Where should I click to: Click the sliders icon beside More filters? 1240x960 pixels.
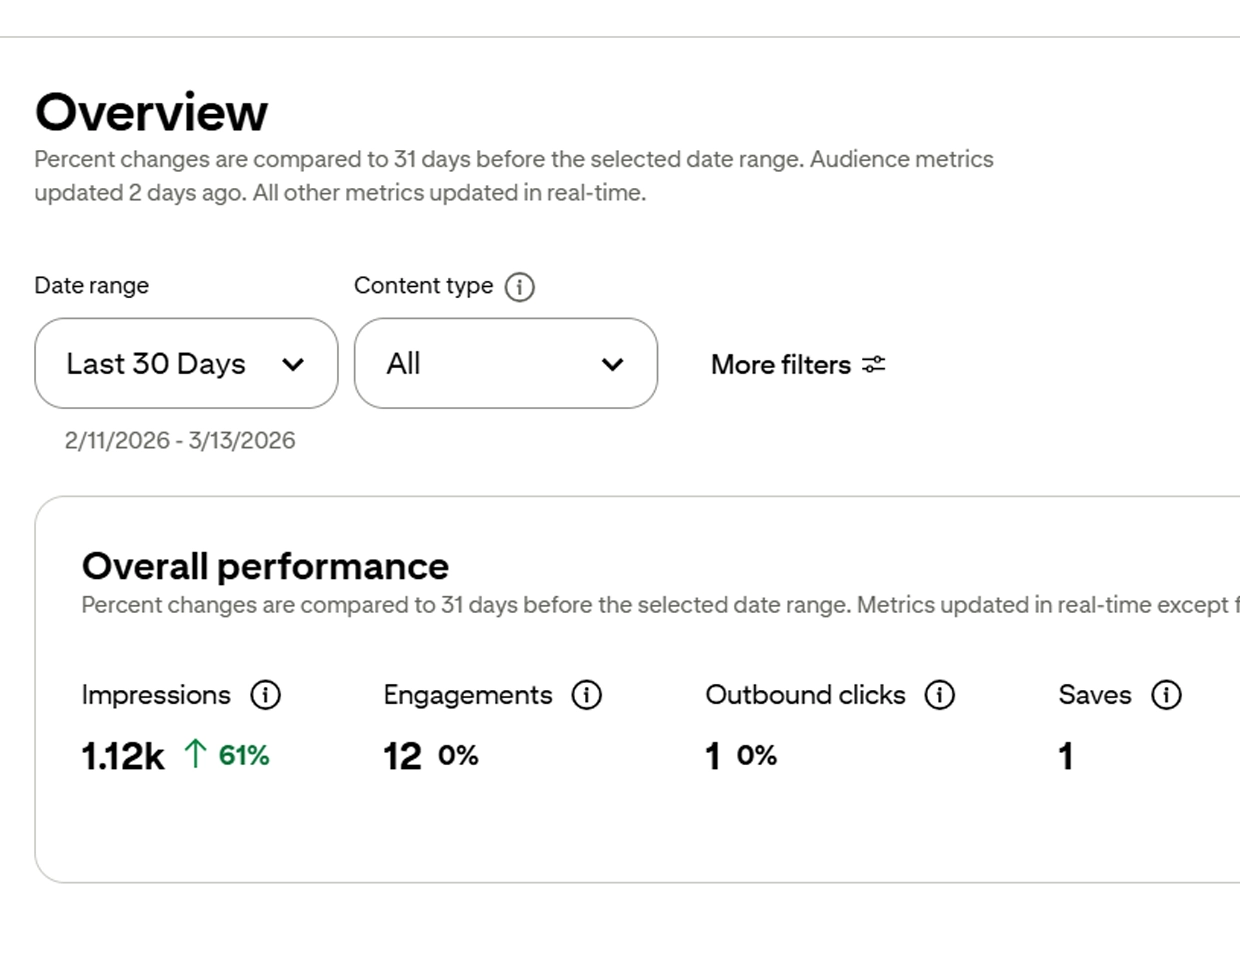(x=874, y=365)
